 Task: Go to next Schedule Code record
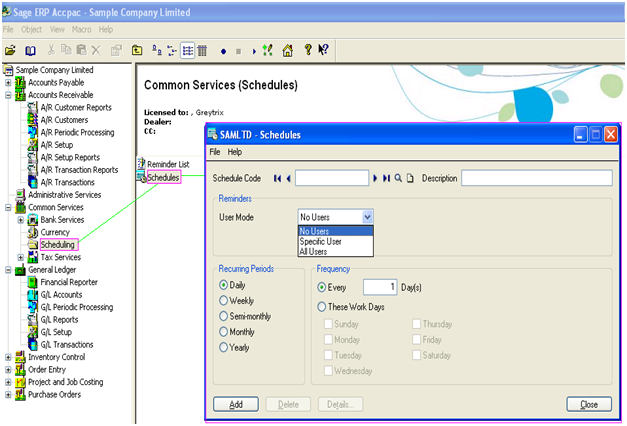coord(375,178)
